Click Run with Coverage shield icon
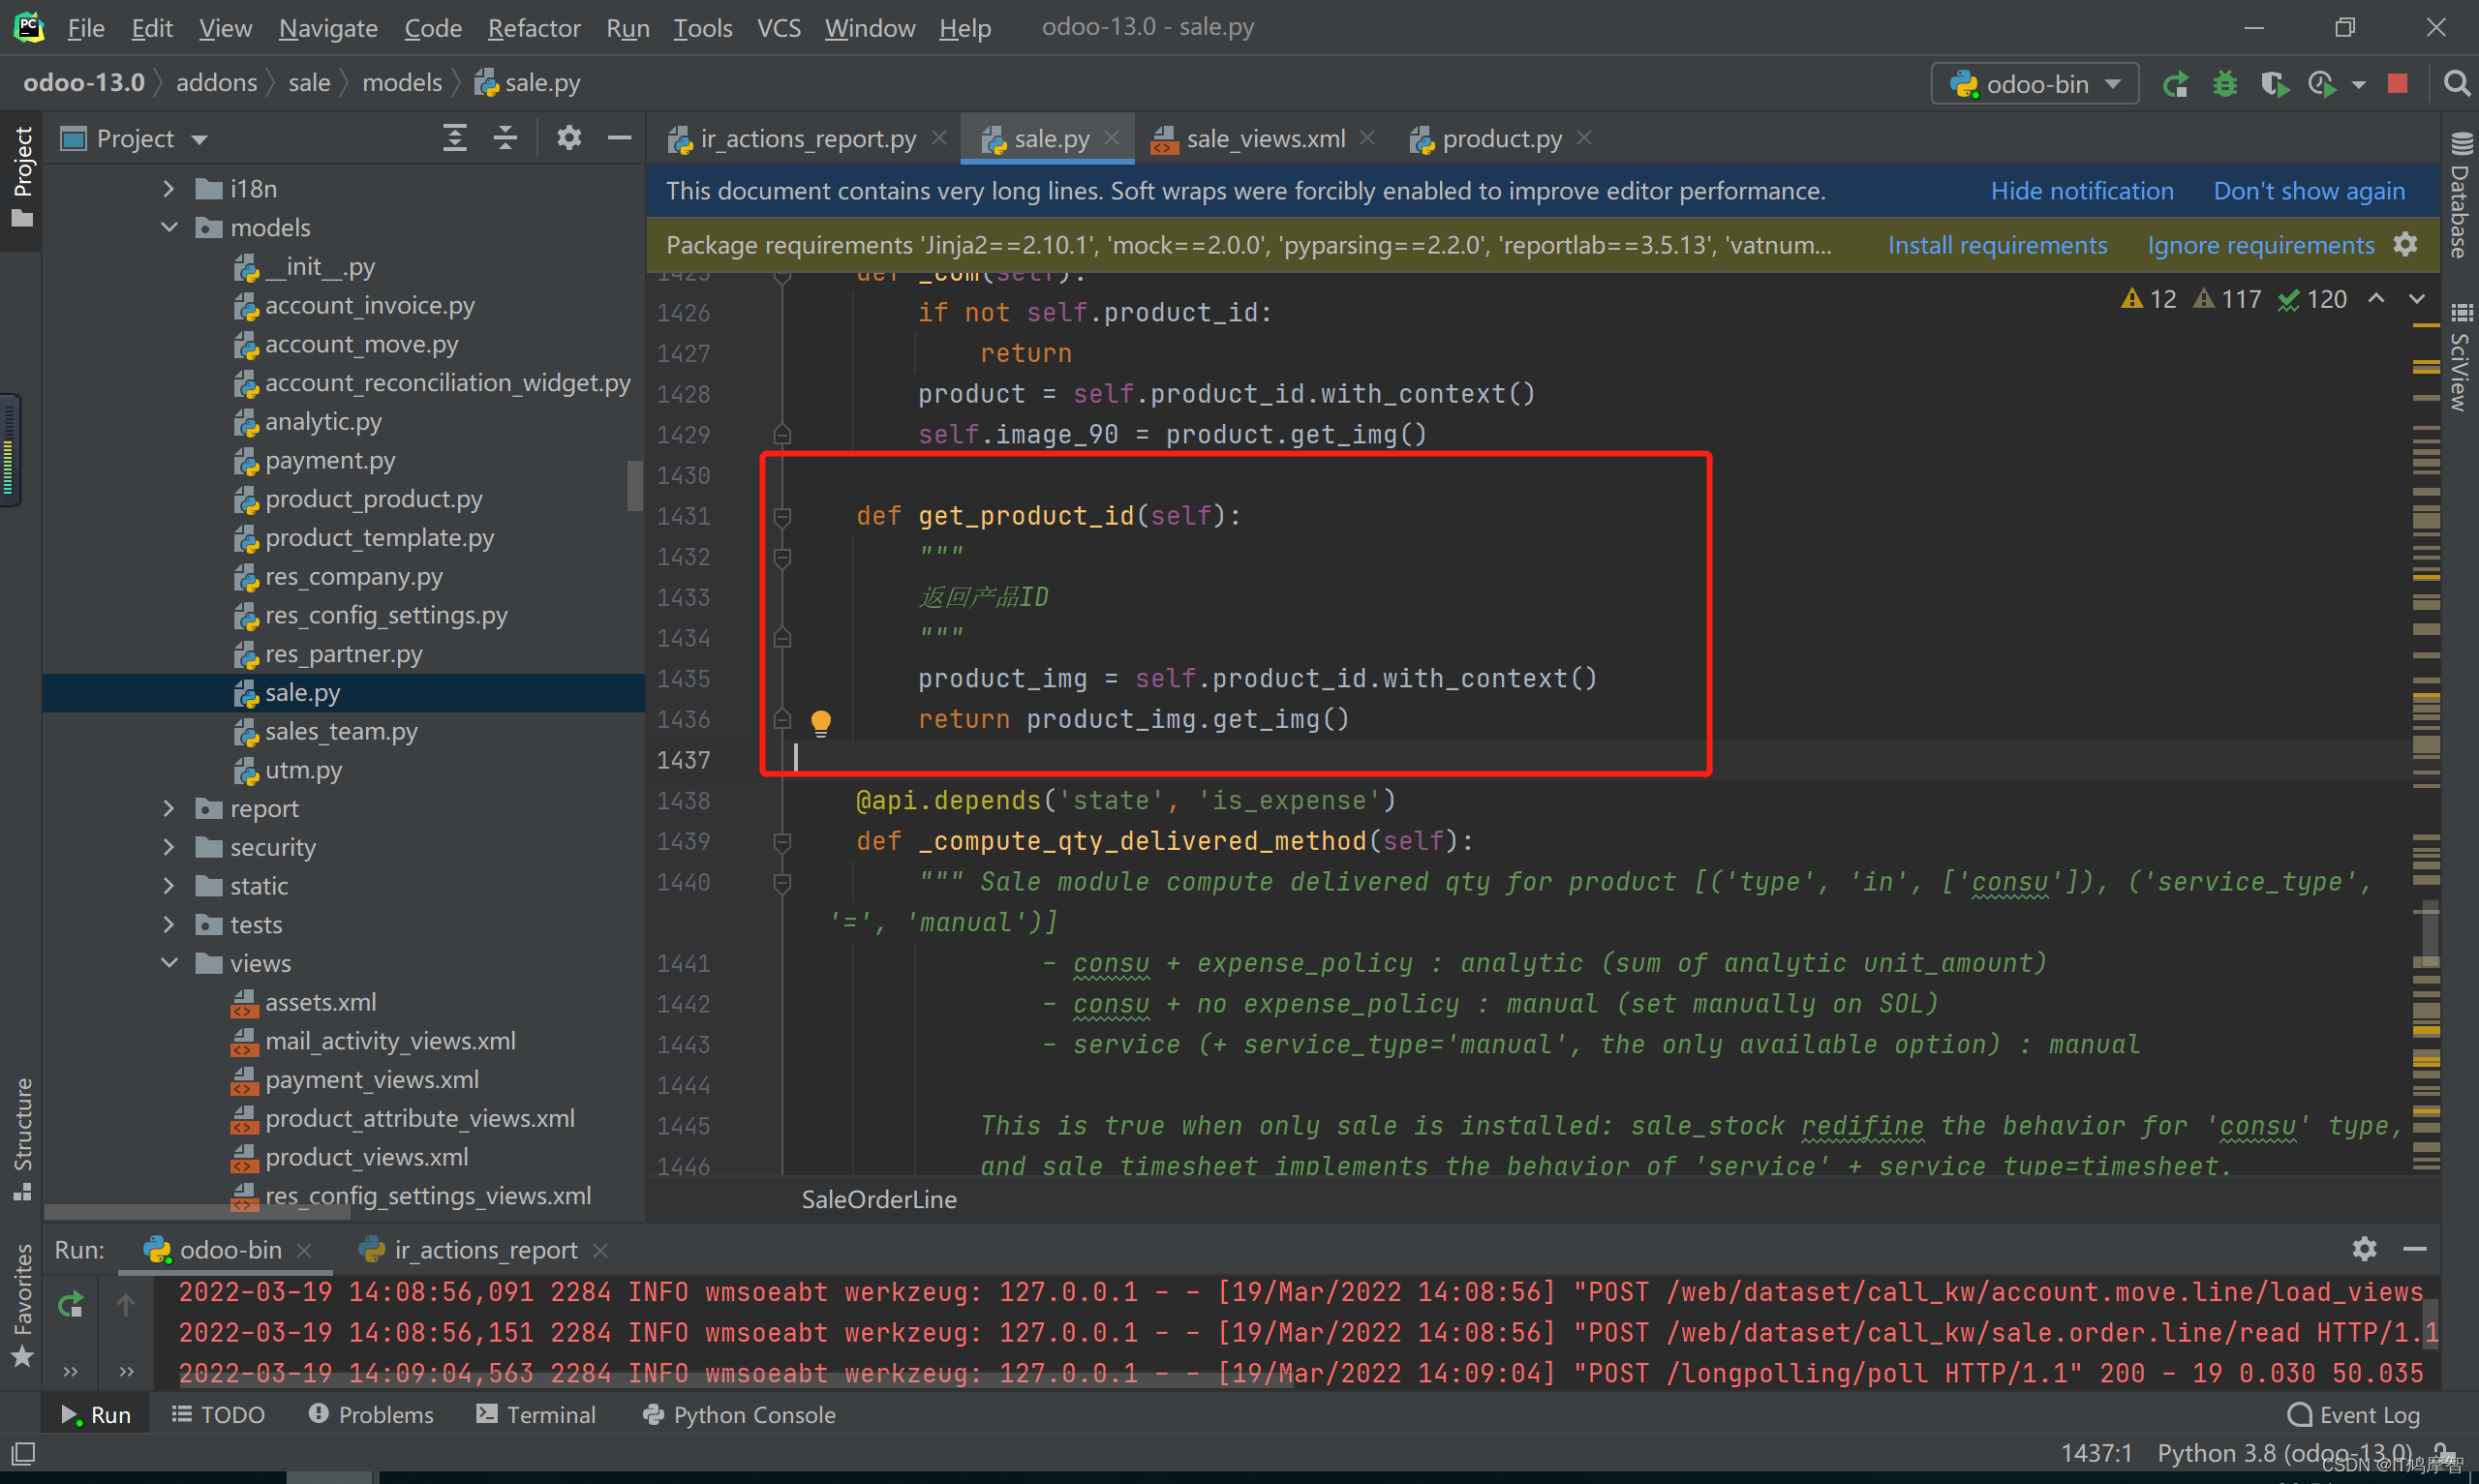 coord(2274,84)
